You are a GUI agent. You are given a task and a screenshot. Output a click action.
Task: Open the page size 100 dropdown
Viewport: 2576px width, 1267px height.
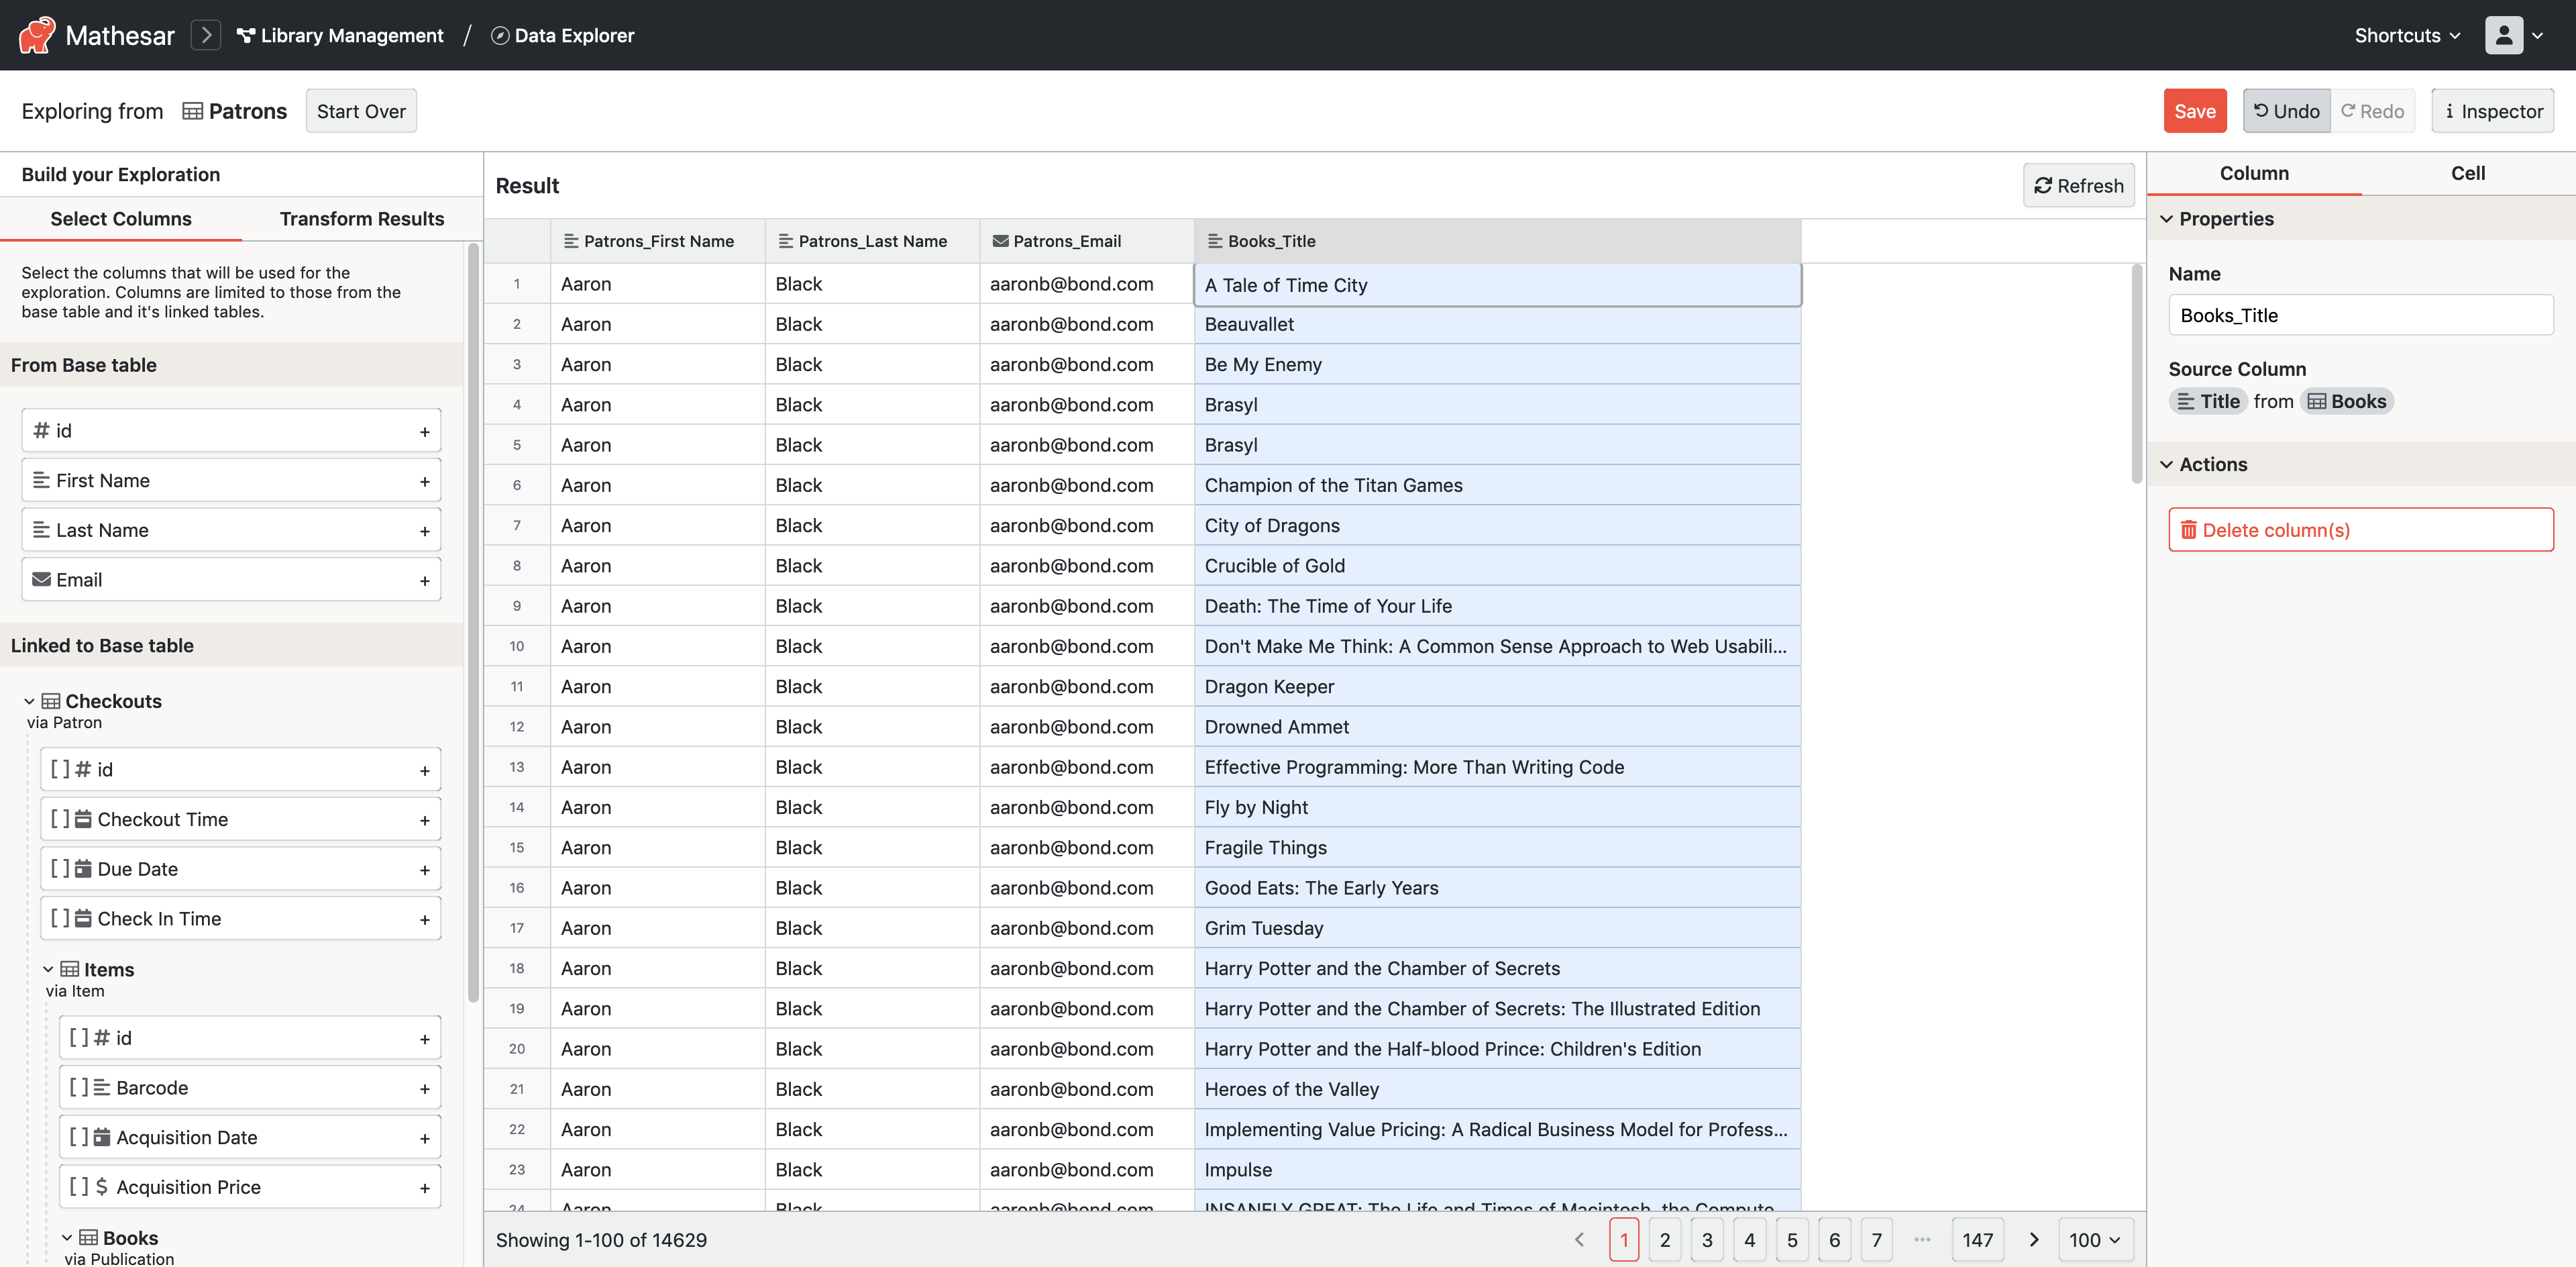point(2095,1240)
